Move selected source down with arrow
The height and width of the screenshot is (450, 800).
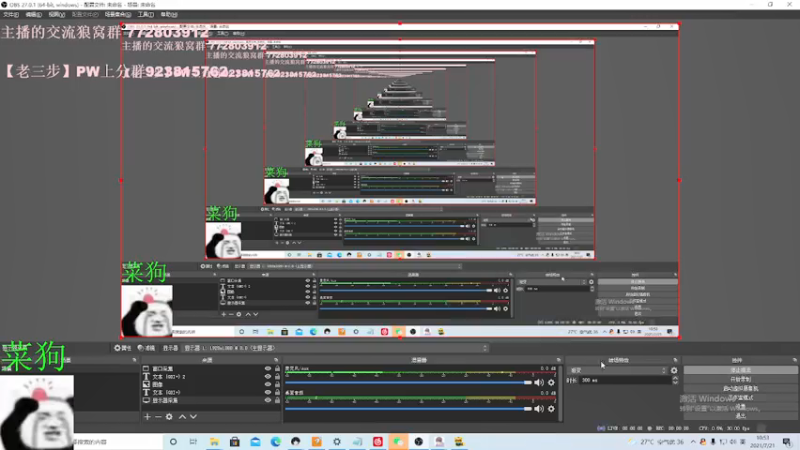click(193, 417)
